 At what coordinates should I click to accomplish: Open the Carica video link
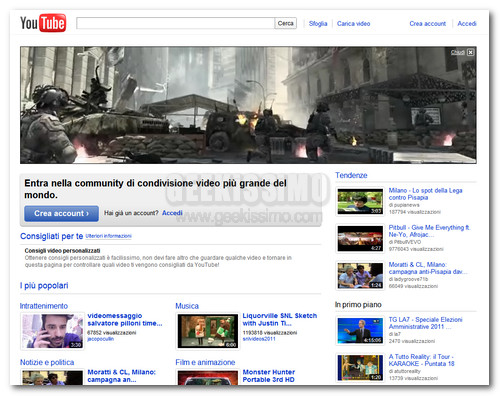(353, 24)
